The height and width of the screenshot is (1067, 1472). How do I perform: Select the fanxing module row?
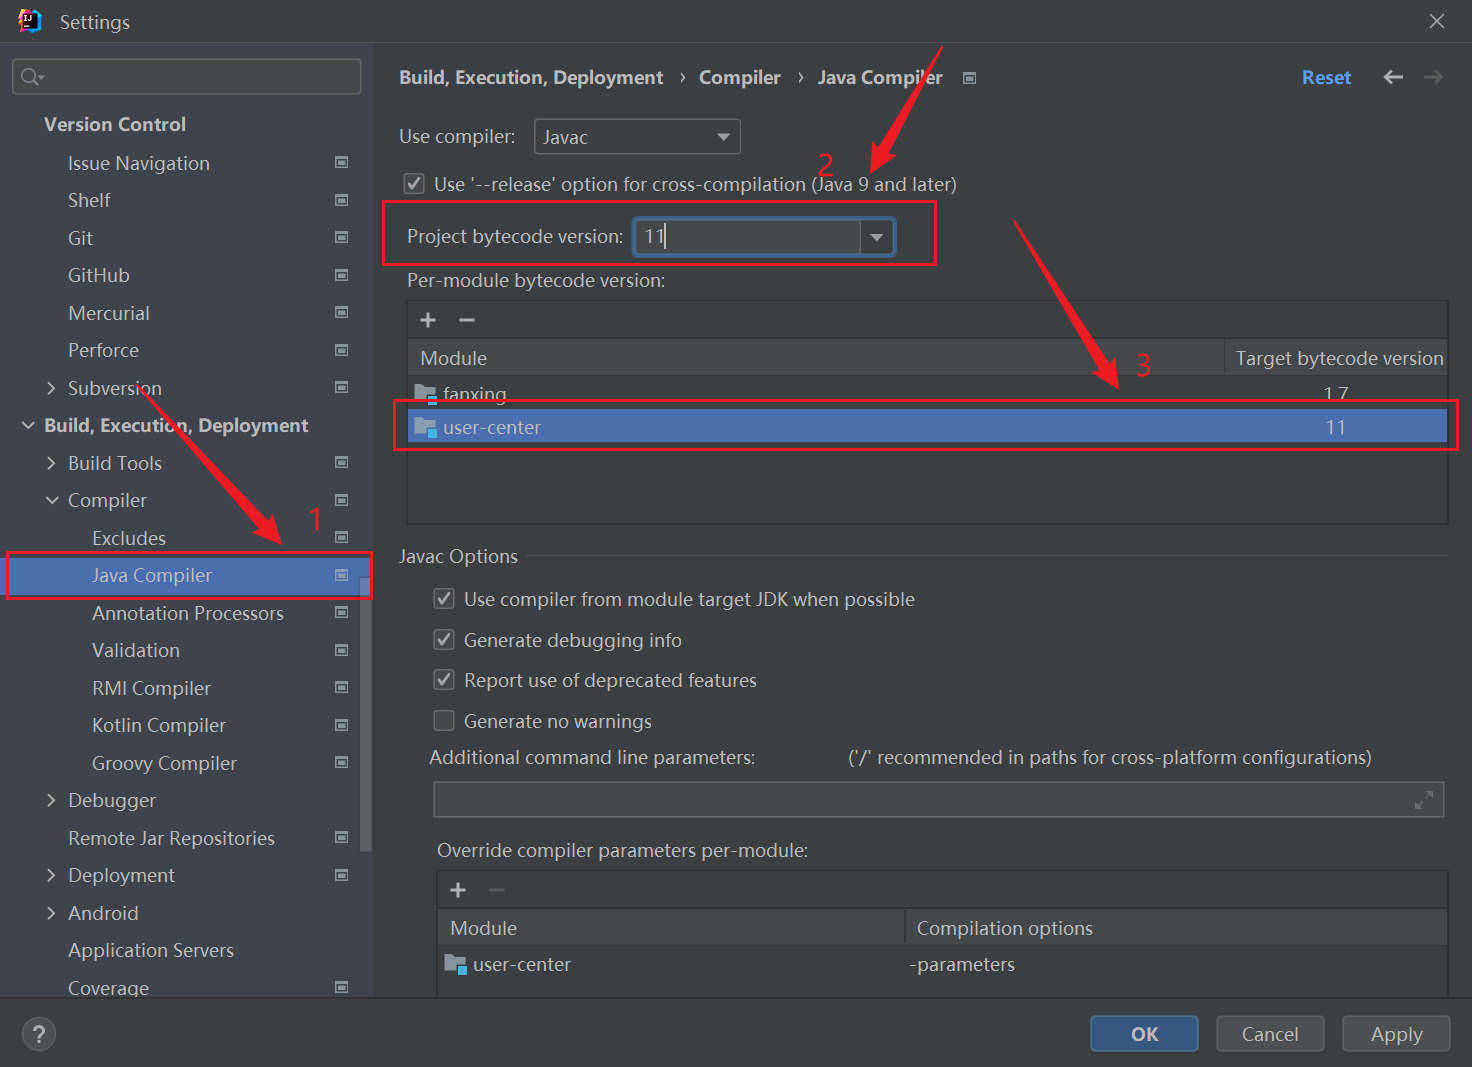tap(927, 393)
